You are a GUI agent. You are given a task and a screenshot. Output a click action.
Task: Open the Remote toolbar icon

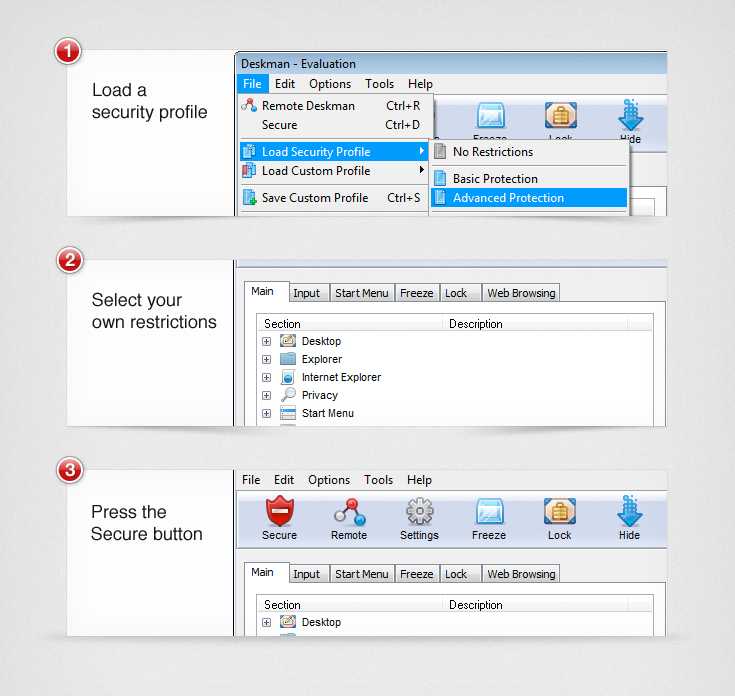[349, 512]
